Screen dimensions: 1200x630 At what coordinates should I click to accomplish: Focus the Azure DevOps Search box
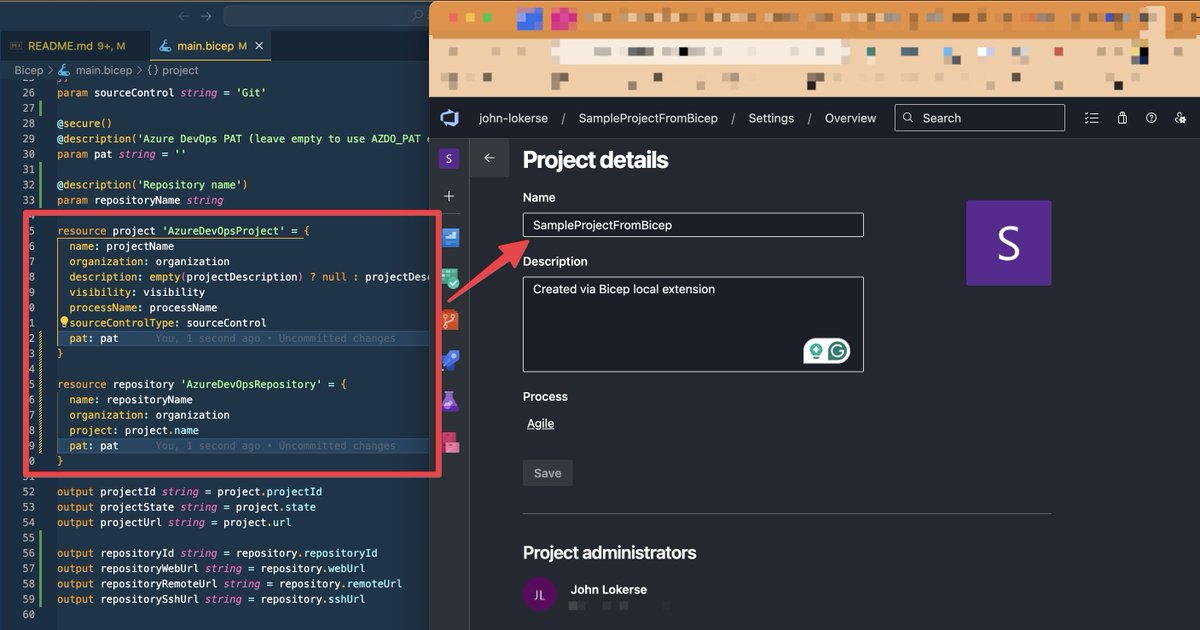pyautogui.click(x=980, y=118)
